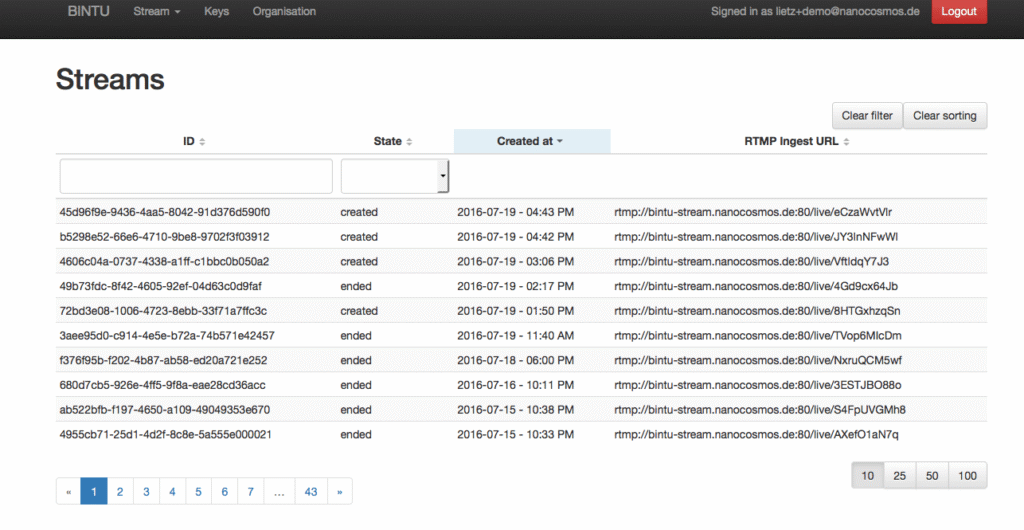Open the Keys menu item
Viewport: 1024px width, 530px height.
216,12
